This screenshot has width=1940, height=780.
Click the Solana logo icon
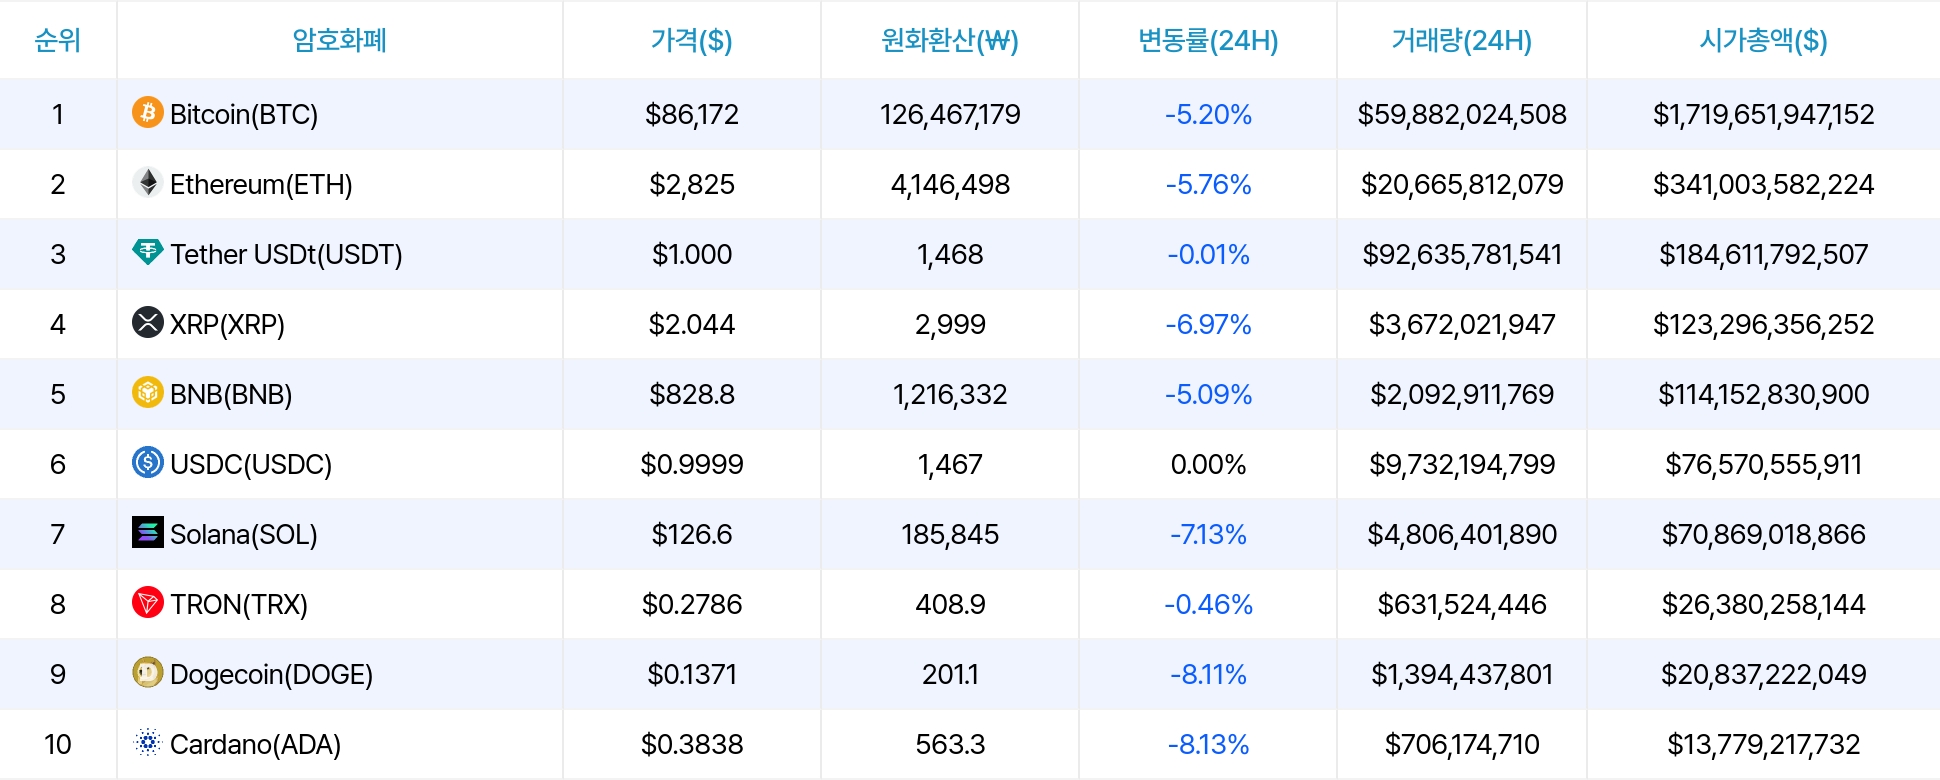point(148,532)
